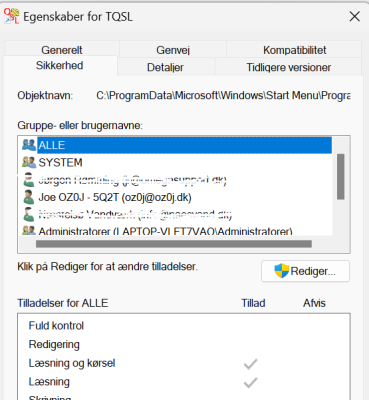This screenshot has width=369, height=400.
Task: Click the Joe OZ0J user icon
Action: [29, 197]
